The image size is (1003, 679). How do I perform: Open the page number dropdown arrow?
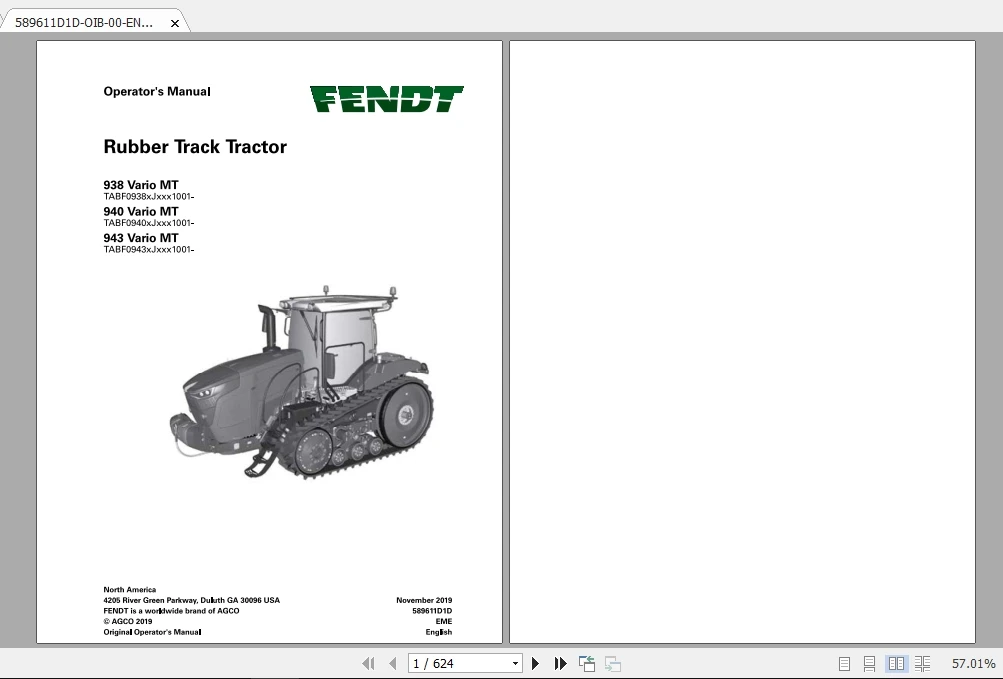(x=515, y=664)
